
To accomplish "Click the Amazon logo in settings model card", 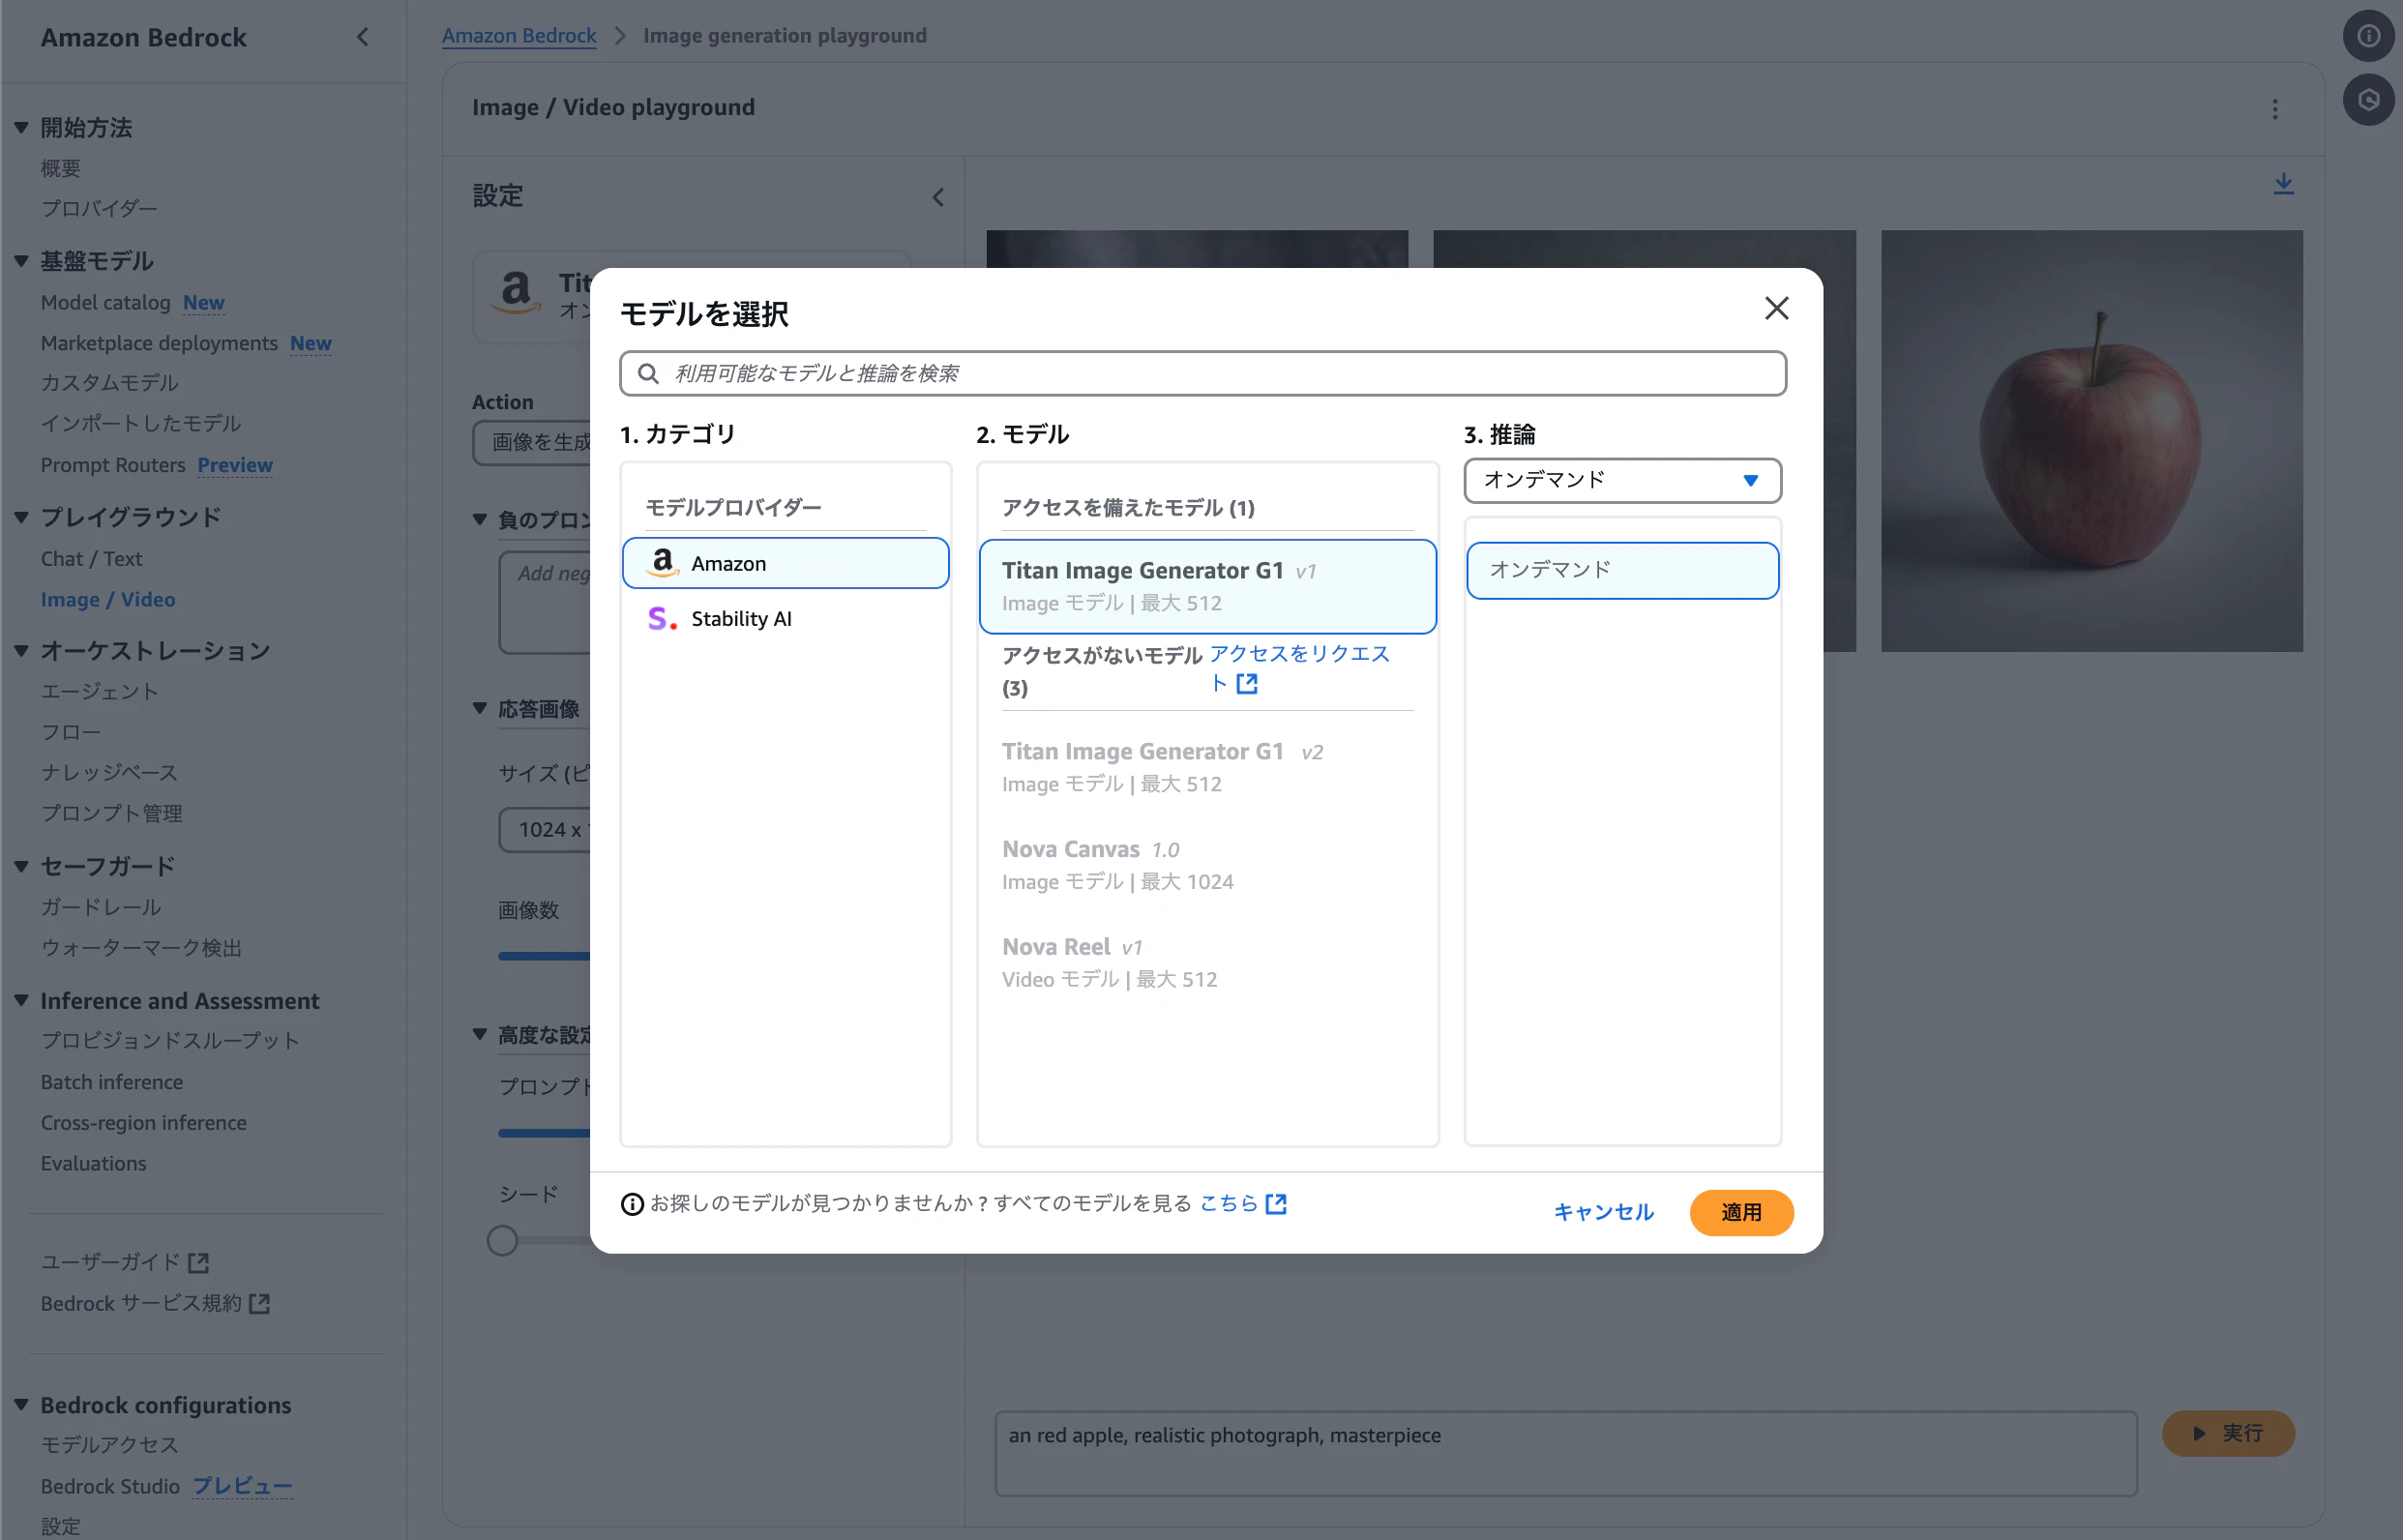I will [516, 293].
